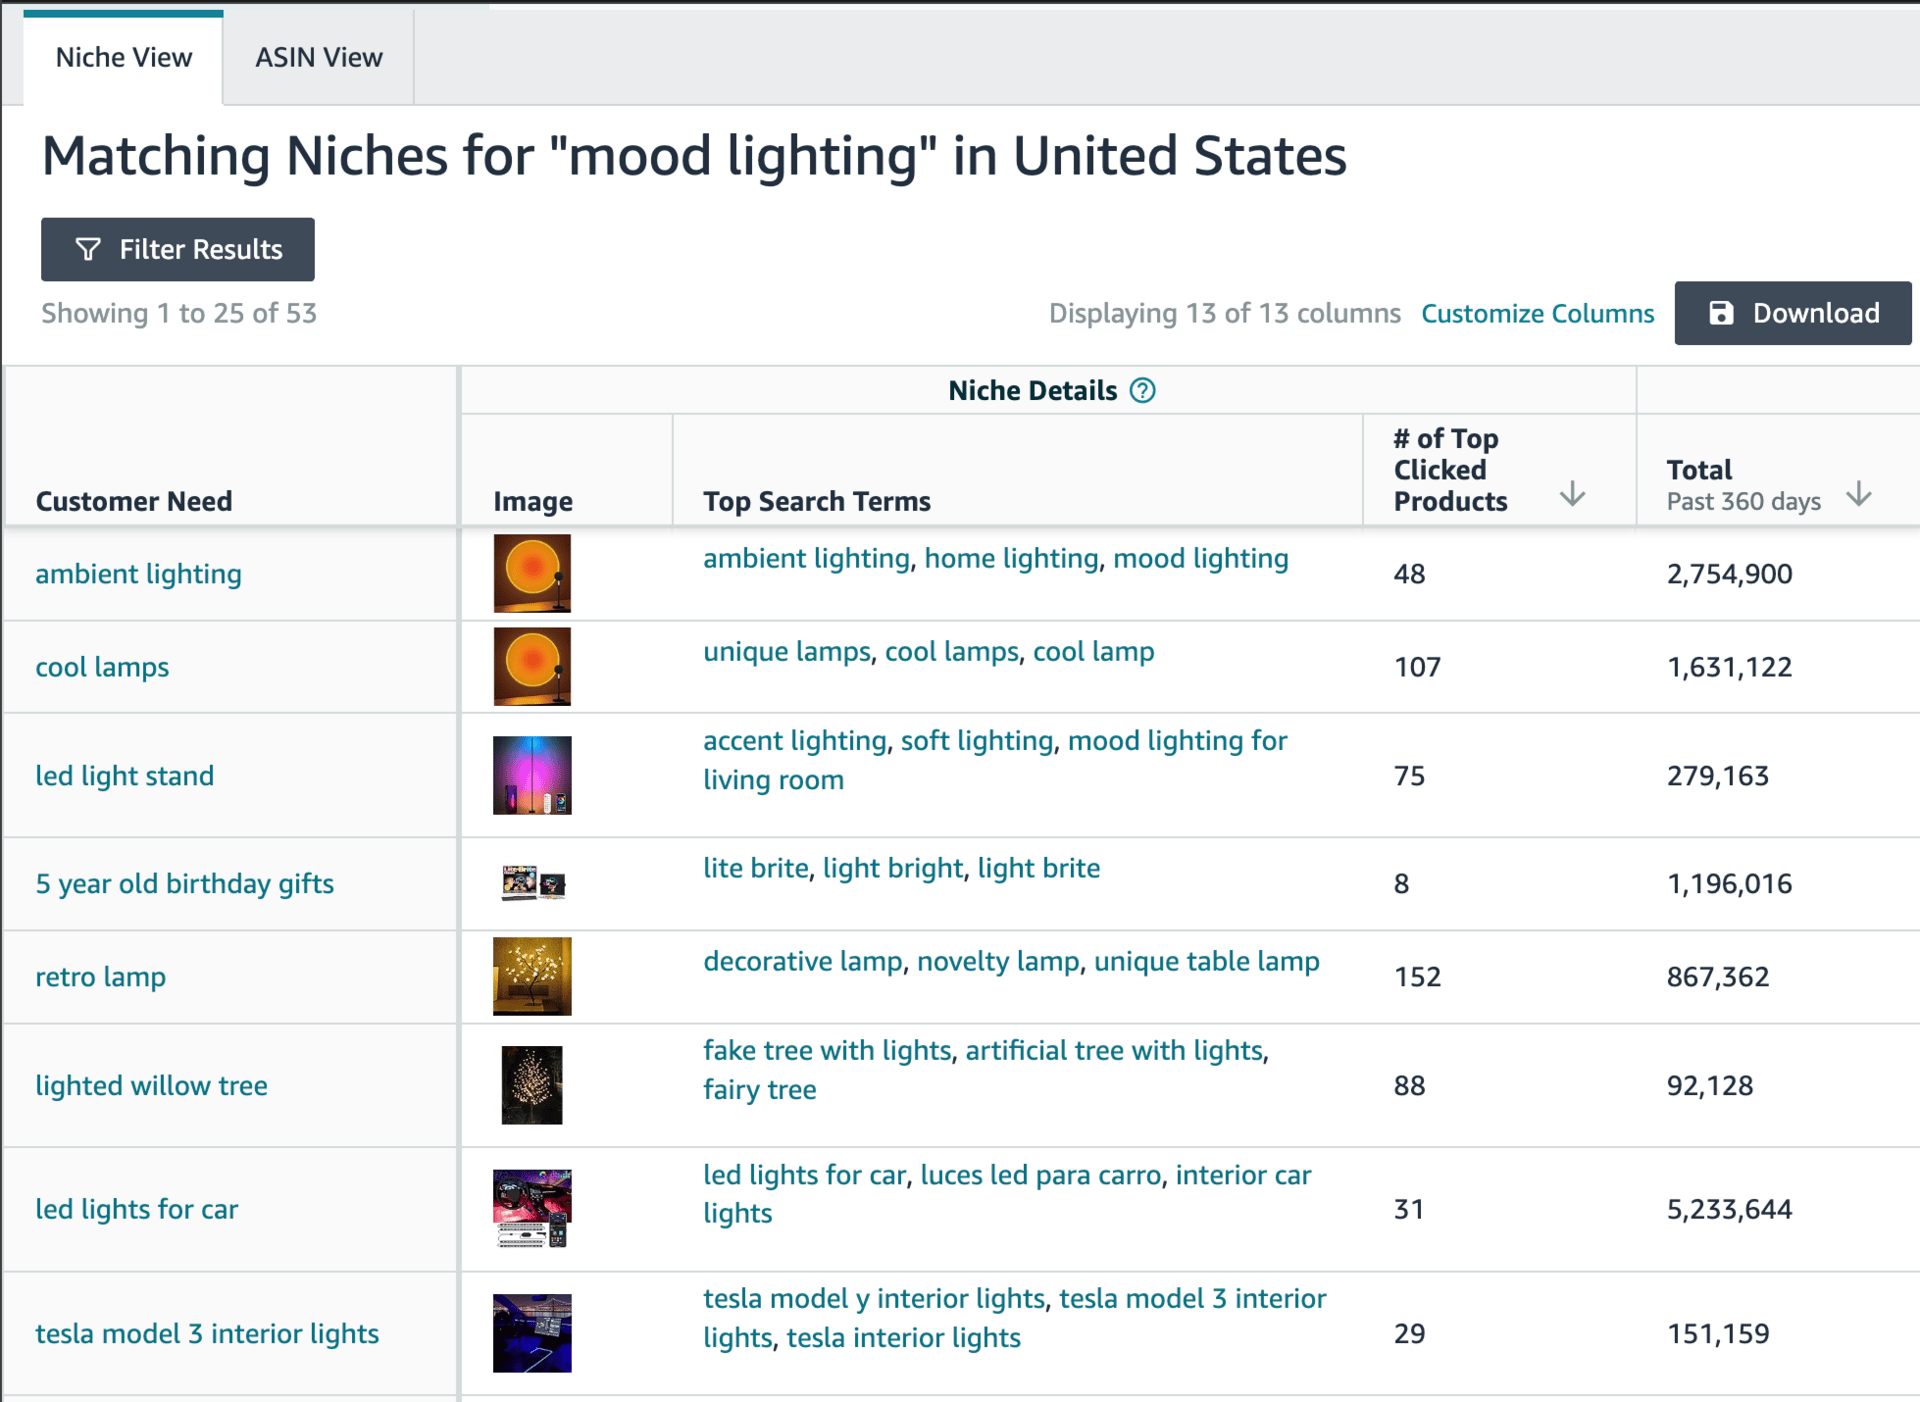Viewport: 1920px width, 1402px height.
Task: Open Customize Columns link
Action: tap(1537, 313)
